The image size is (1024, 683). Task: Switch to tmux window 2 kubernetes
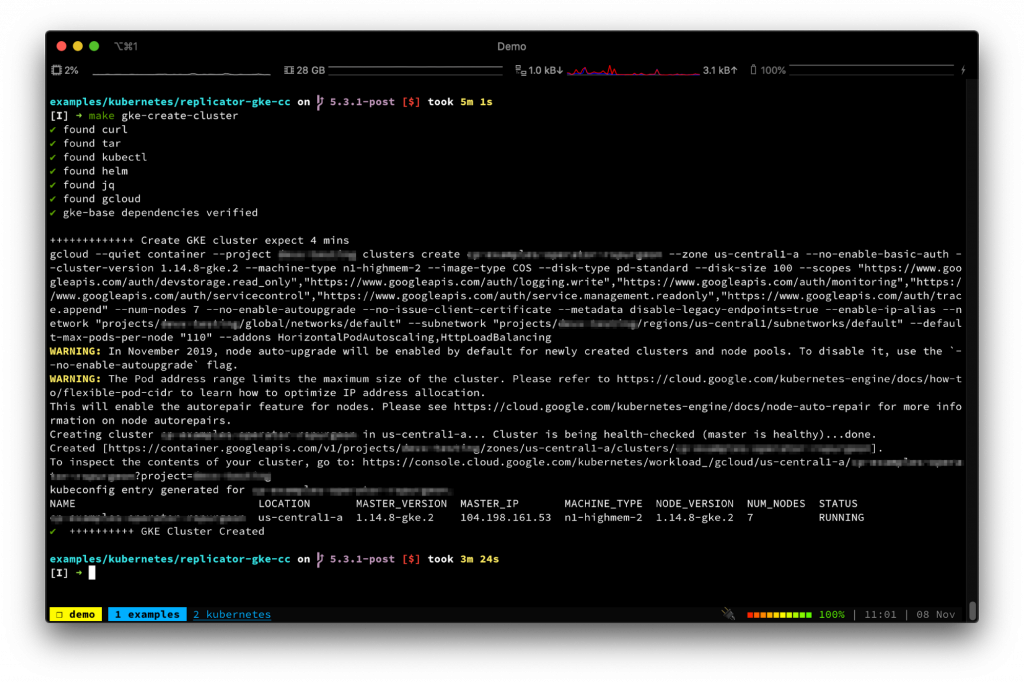point(231,614)
